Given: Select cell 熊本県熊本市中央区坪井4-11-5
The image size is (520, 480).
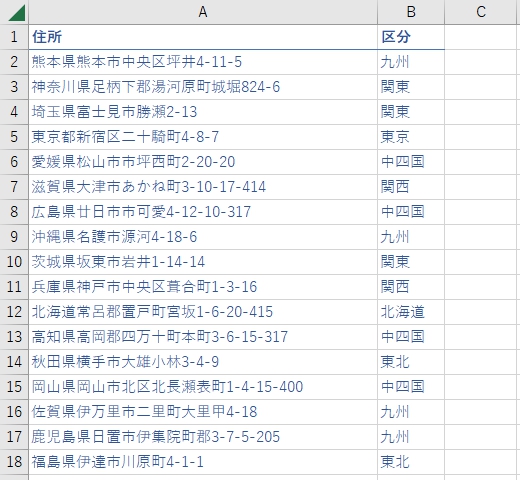Looking at the screenshot, I should pos(203,62).
